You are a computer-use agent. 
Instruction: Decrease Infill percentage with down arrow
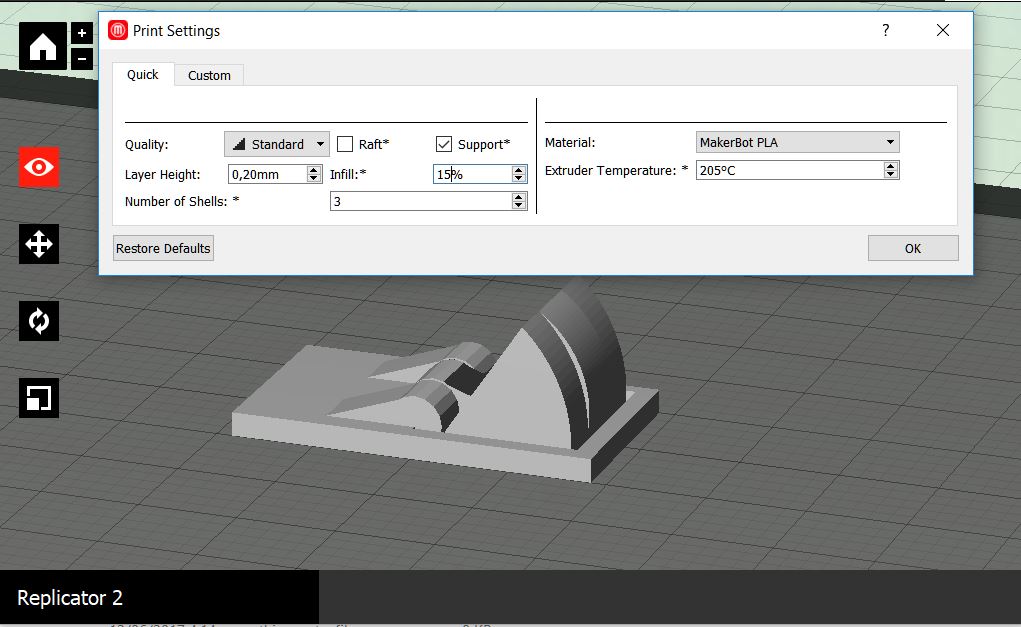[519, 178]
